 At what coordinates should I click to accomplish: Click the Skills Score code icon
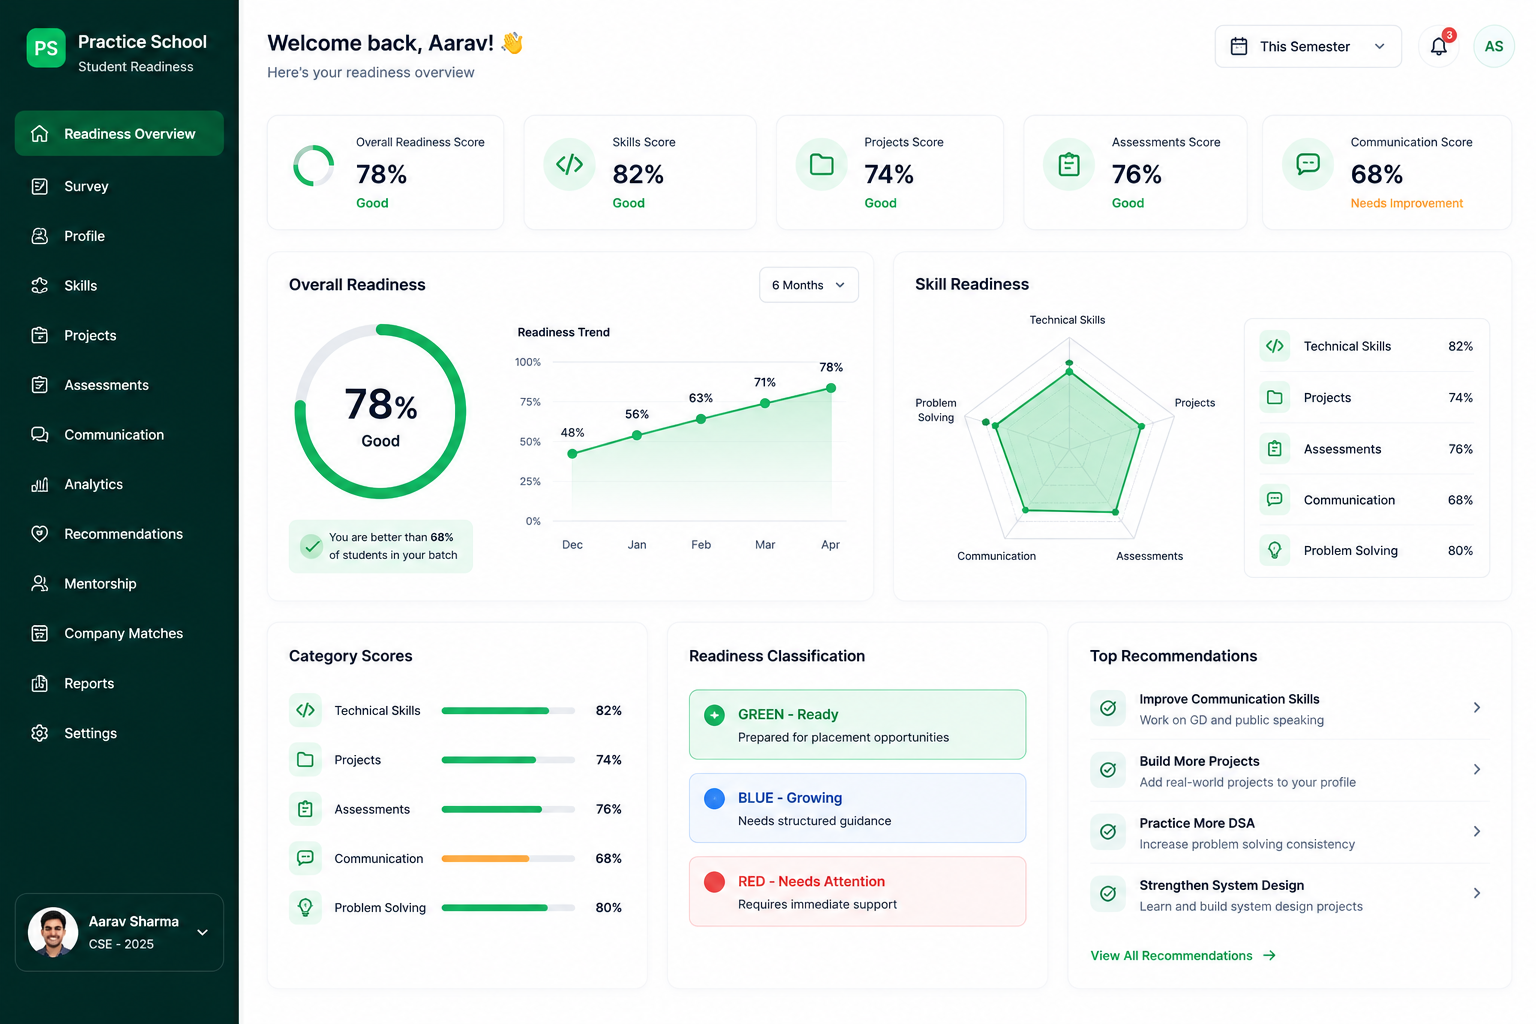click(x=569, y=164)
